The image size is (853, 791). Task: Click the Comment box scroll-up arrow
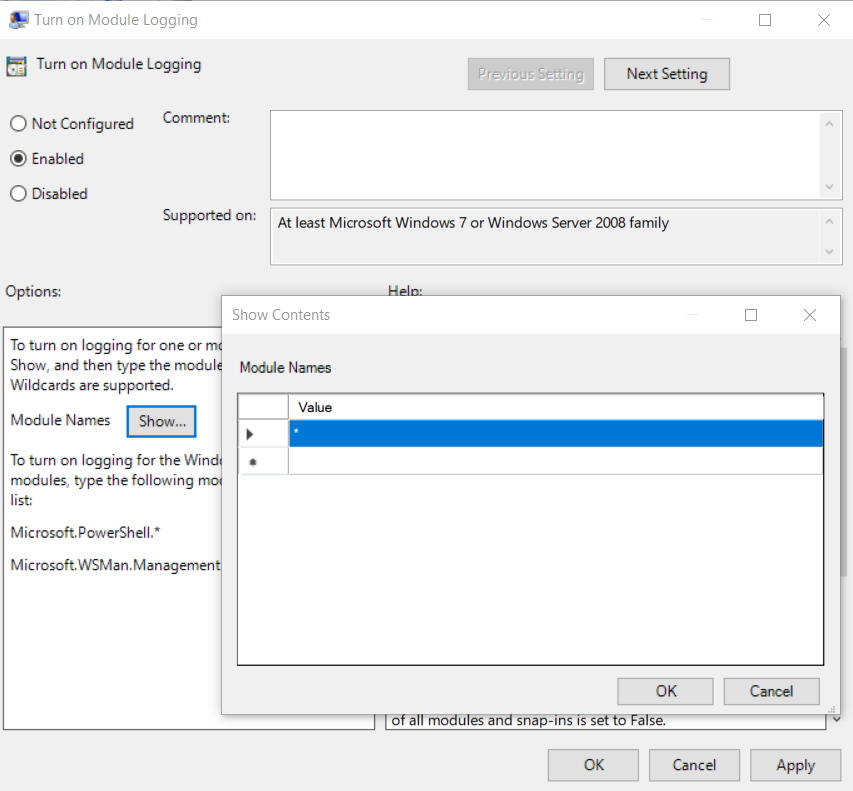(x=830, y=123)
